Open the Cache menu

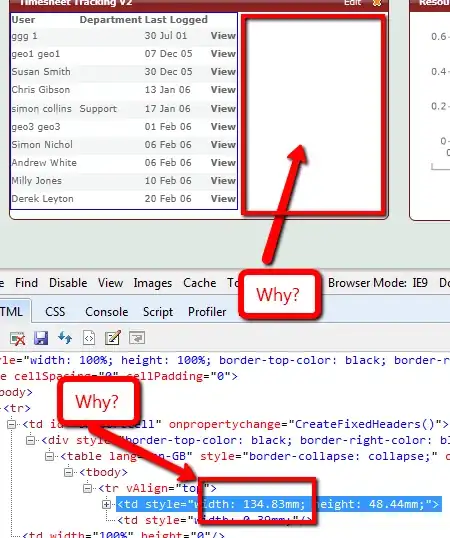pyautogui.click(x=200, y=283)
